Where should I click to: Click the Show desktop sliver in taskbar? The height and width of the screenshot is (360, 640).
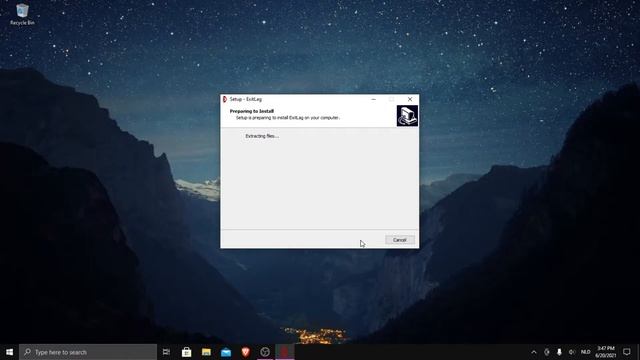pos(638,352)
